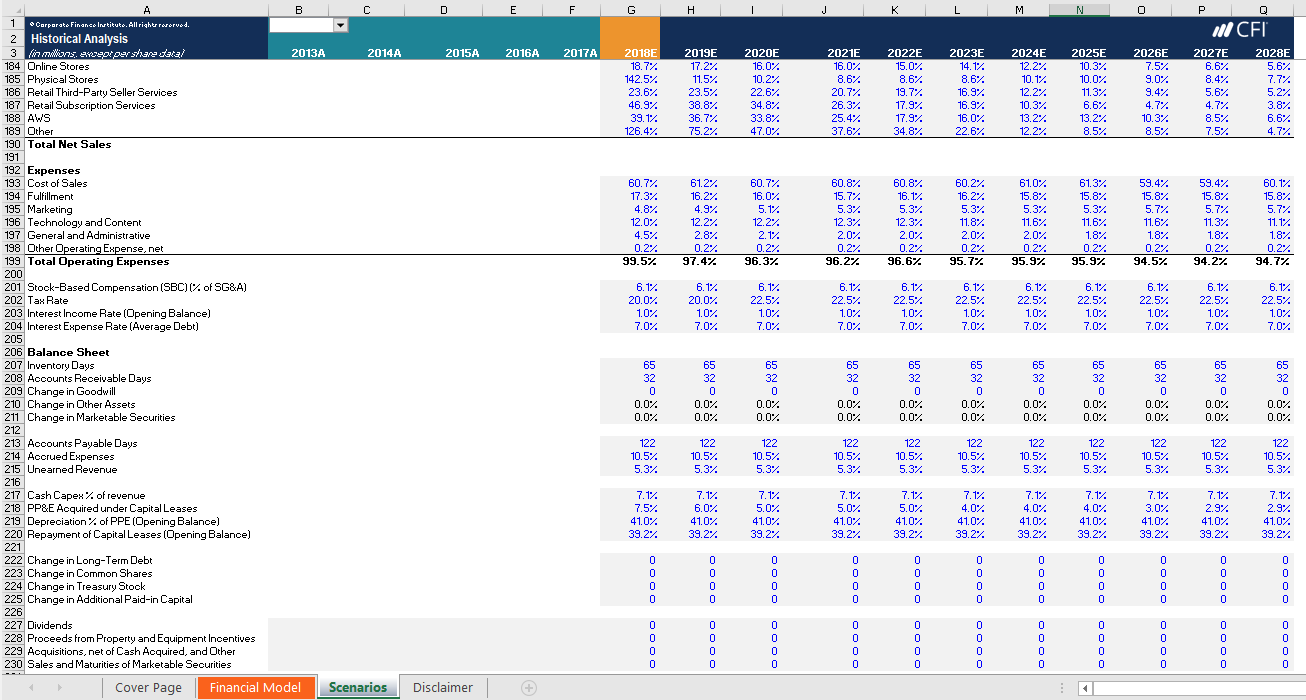Viewport: 1306px width, 700px height.
Task: View the Disclaimer sheet
Action: coord(442,687)
